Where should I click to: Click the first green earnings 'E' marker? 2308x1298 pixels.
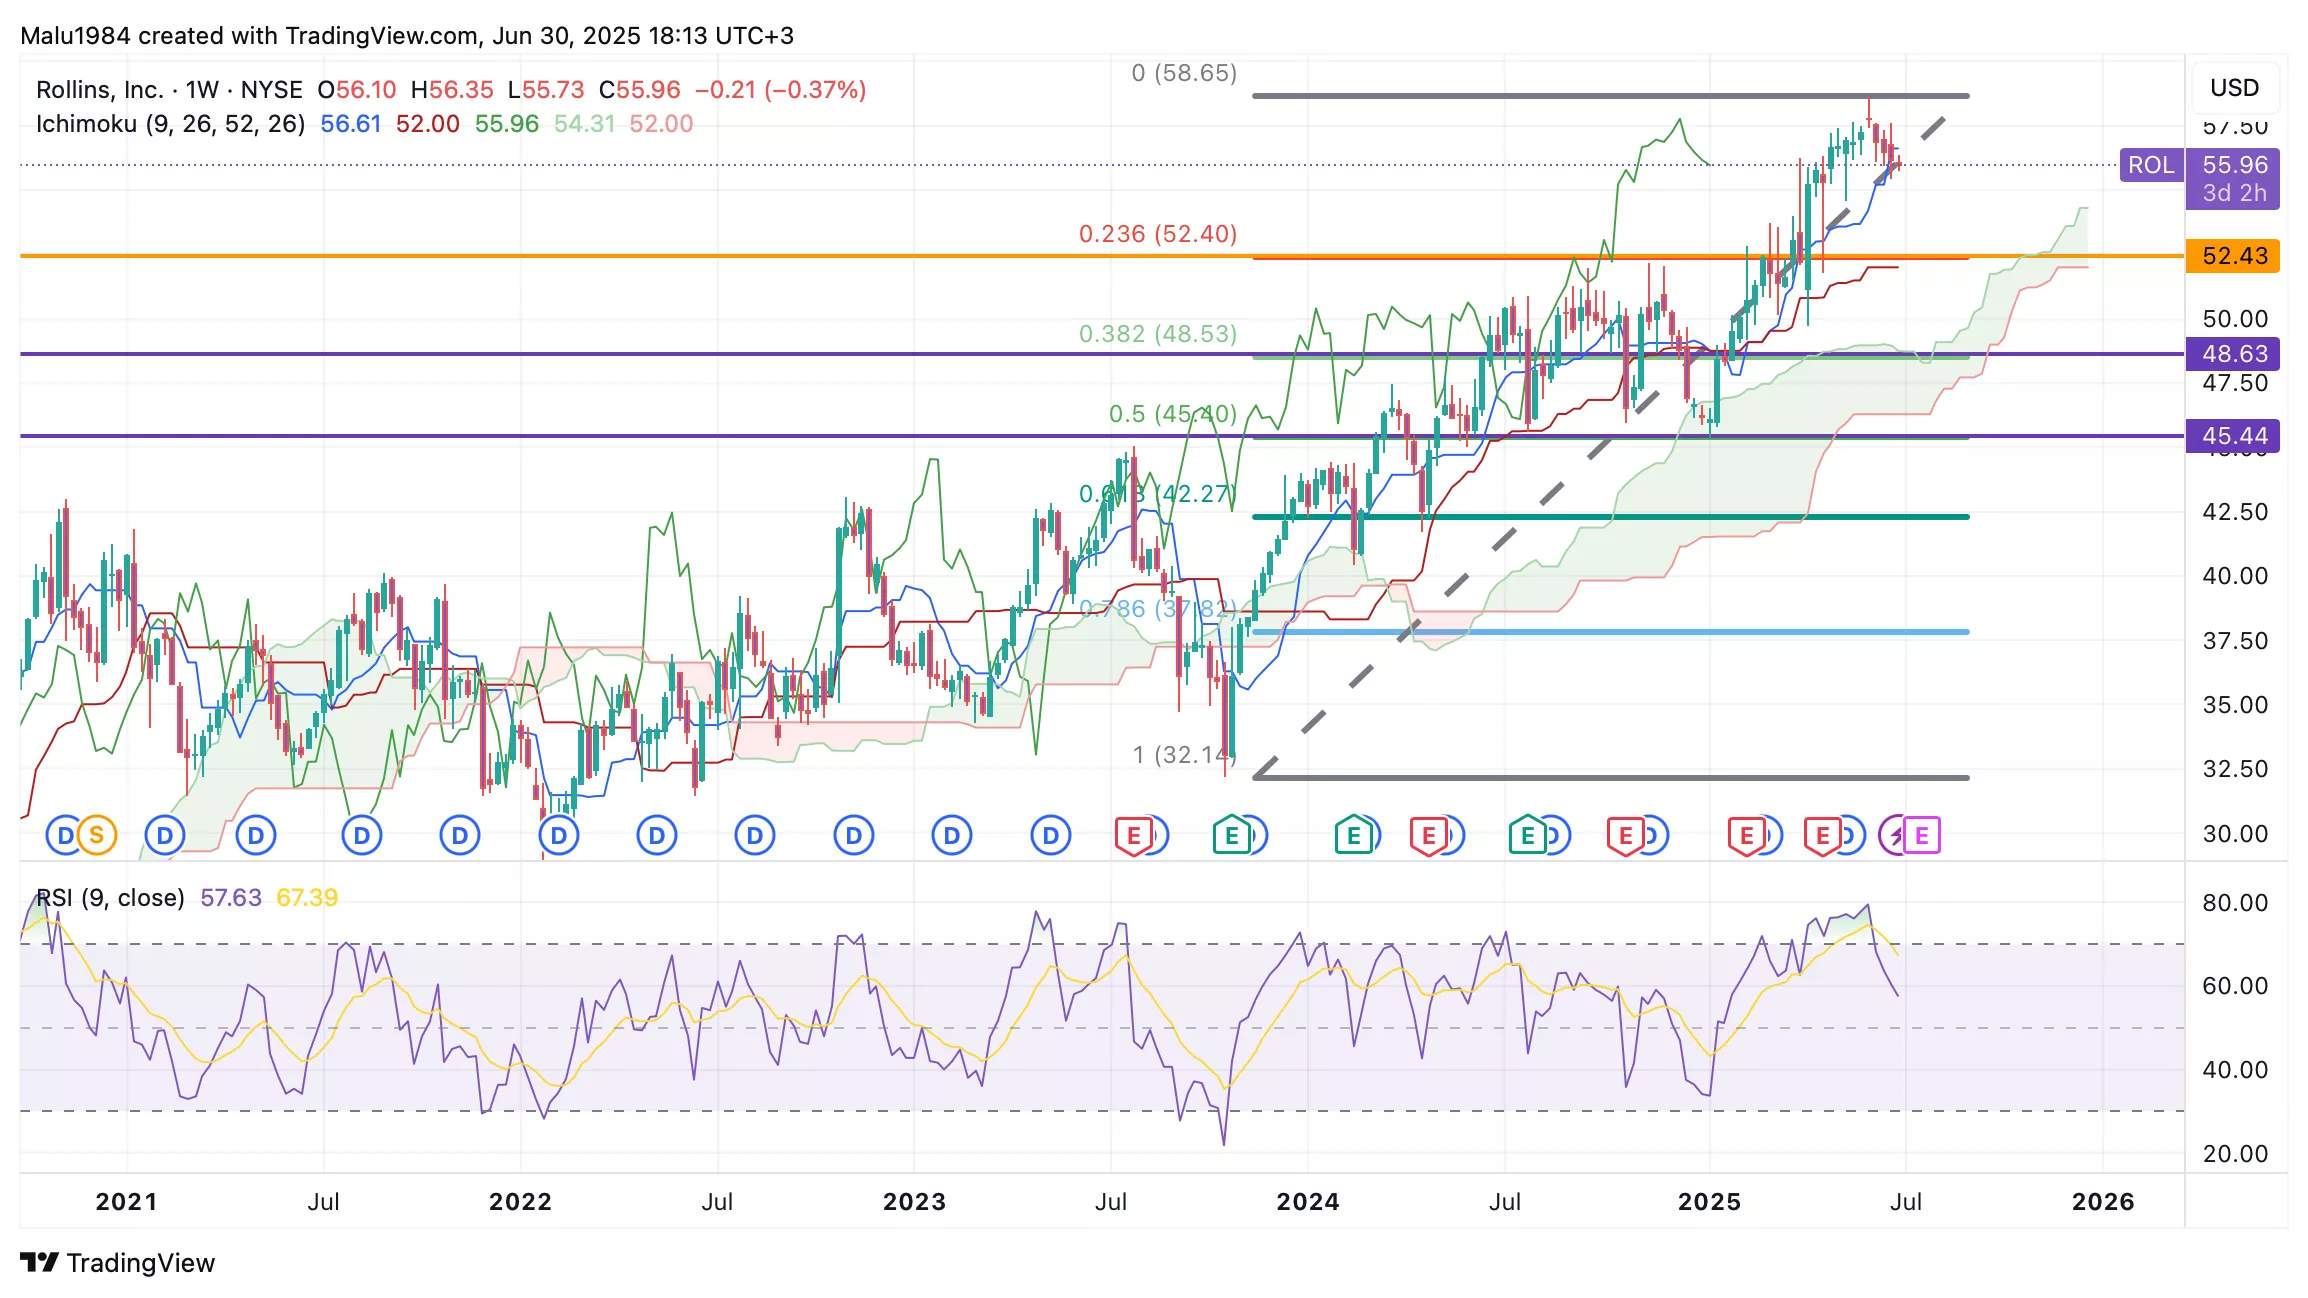click(x=1231, y=835)
